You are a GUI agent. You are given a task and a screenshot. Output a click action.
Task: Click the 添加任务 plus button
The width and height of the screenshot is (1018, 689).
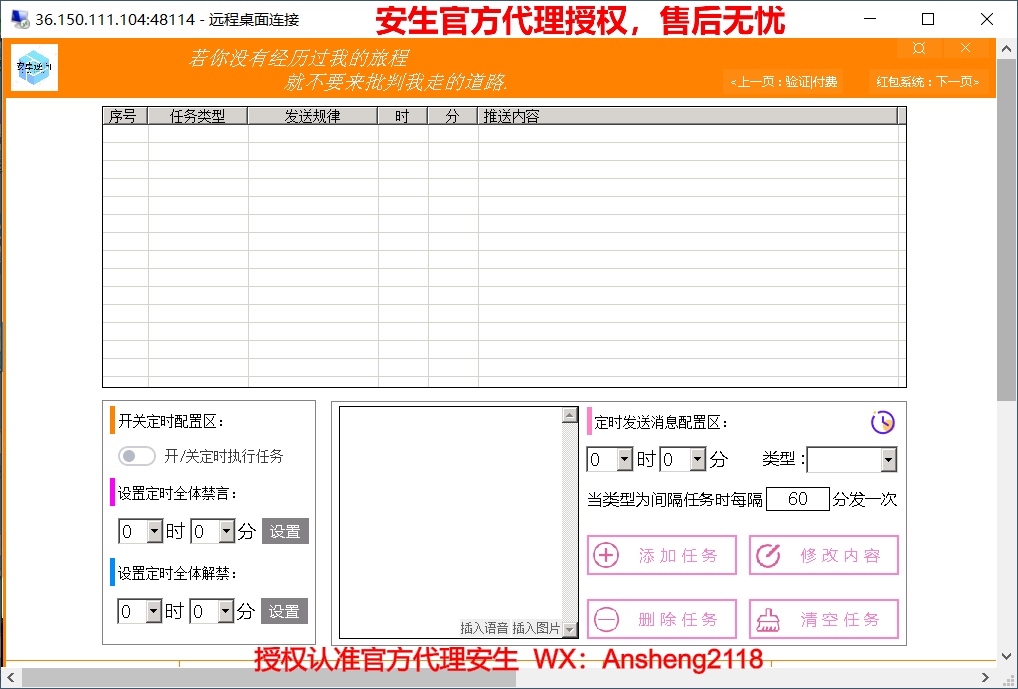662,555
